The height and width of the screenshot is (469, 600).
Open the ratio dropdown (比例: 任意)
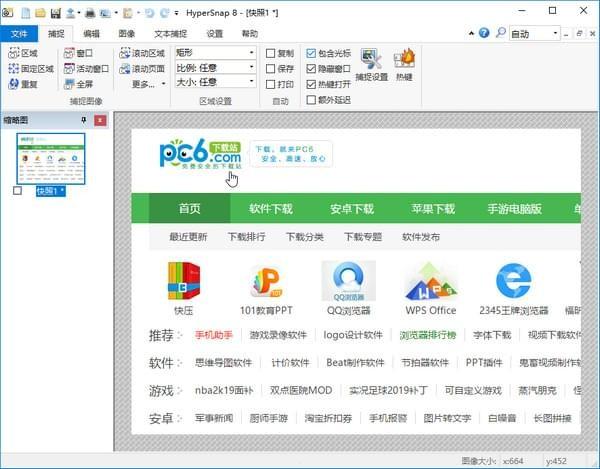(x=215, y=68)
